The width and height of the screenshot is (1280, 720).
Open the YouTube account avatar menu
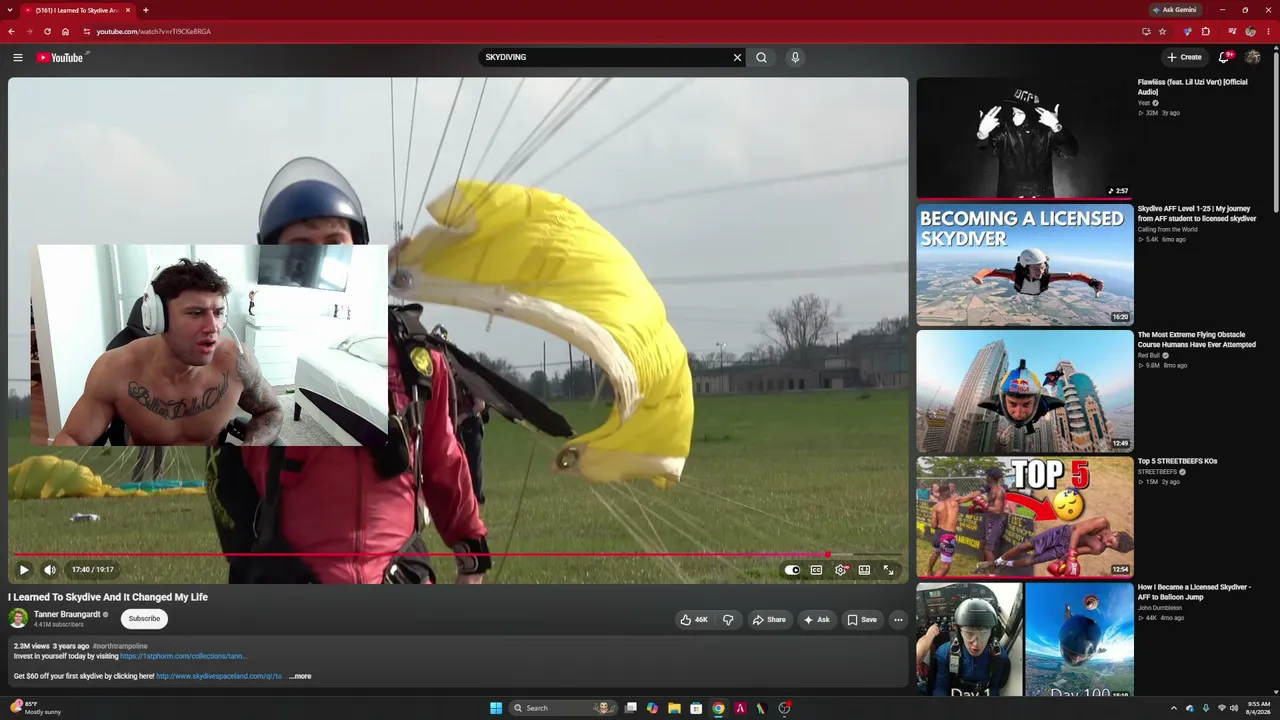pos(1252,57)
